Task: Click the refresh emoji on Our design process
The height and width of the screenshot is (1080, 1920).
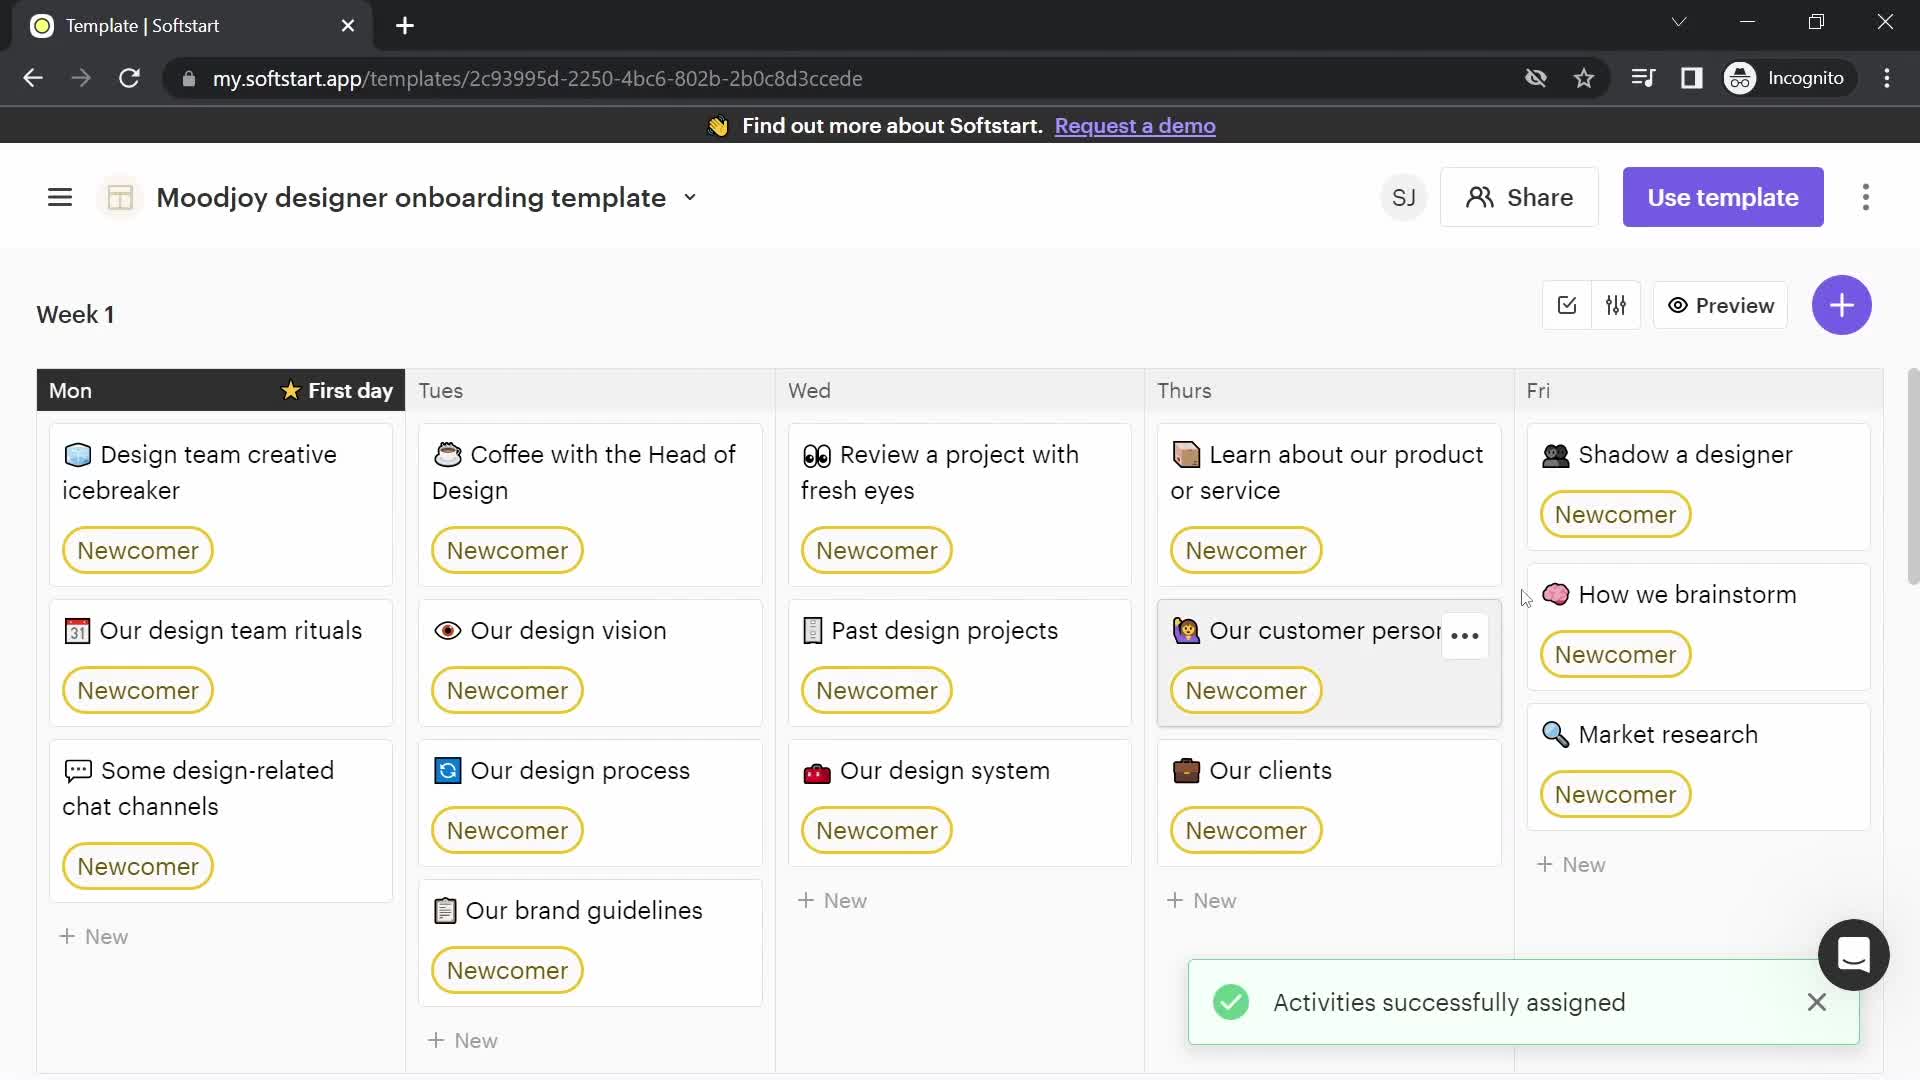Action: point(447,771)
